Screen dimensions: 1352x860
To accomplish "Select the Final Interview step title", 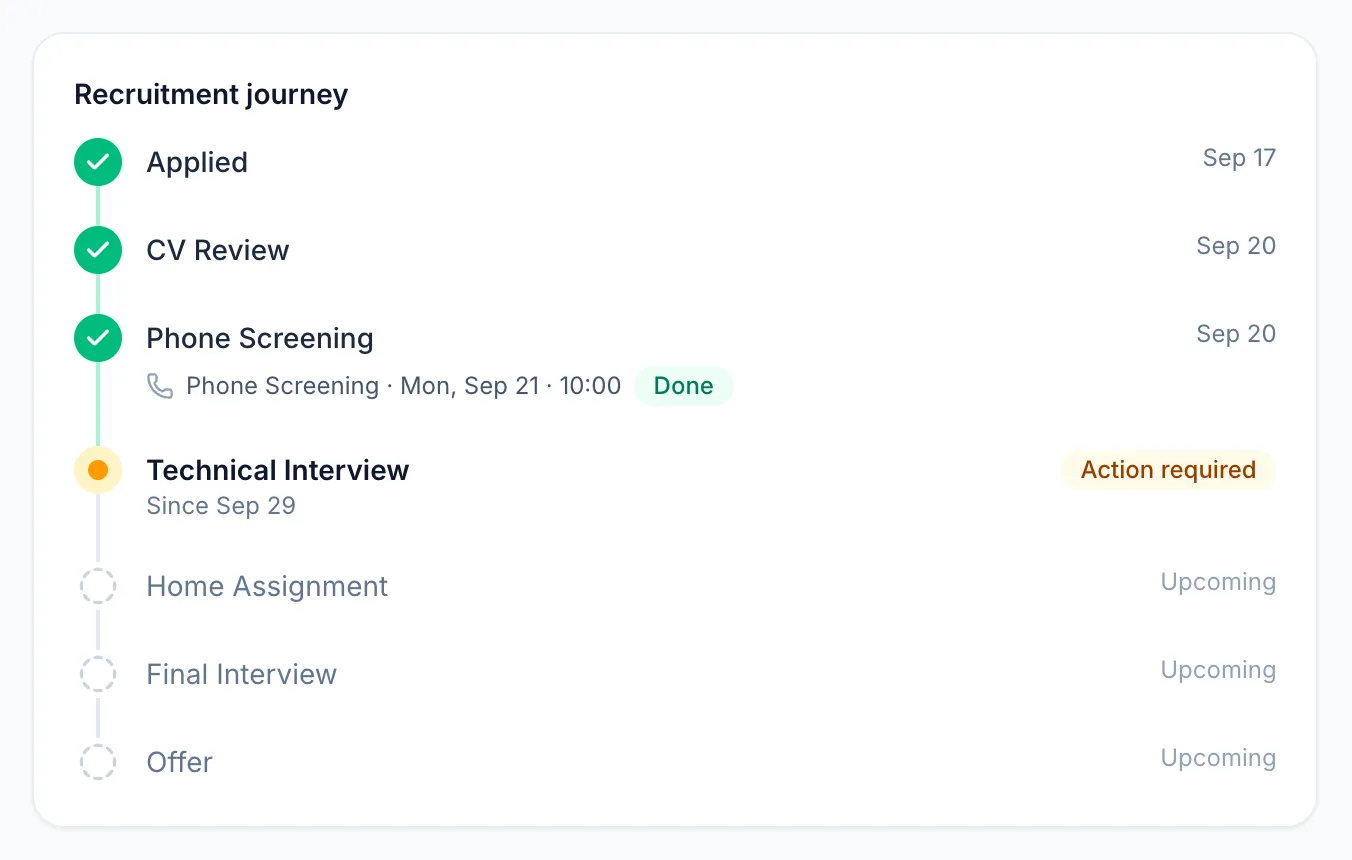I will tap(242, 674).
